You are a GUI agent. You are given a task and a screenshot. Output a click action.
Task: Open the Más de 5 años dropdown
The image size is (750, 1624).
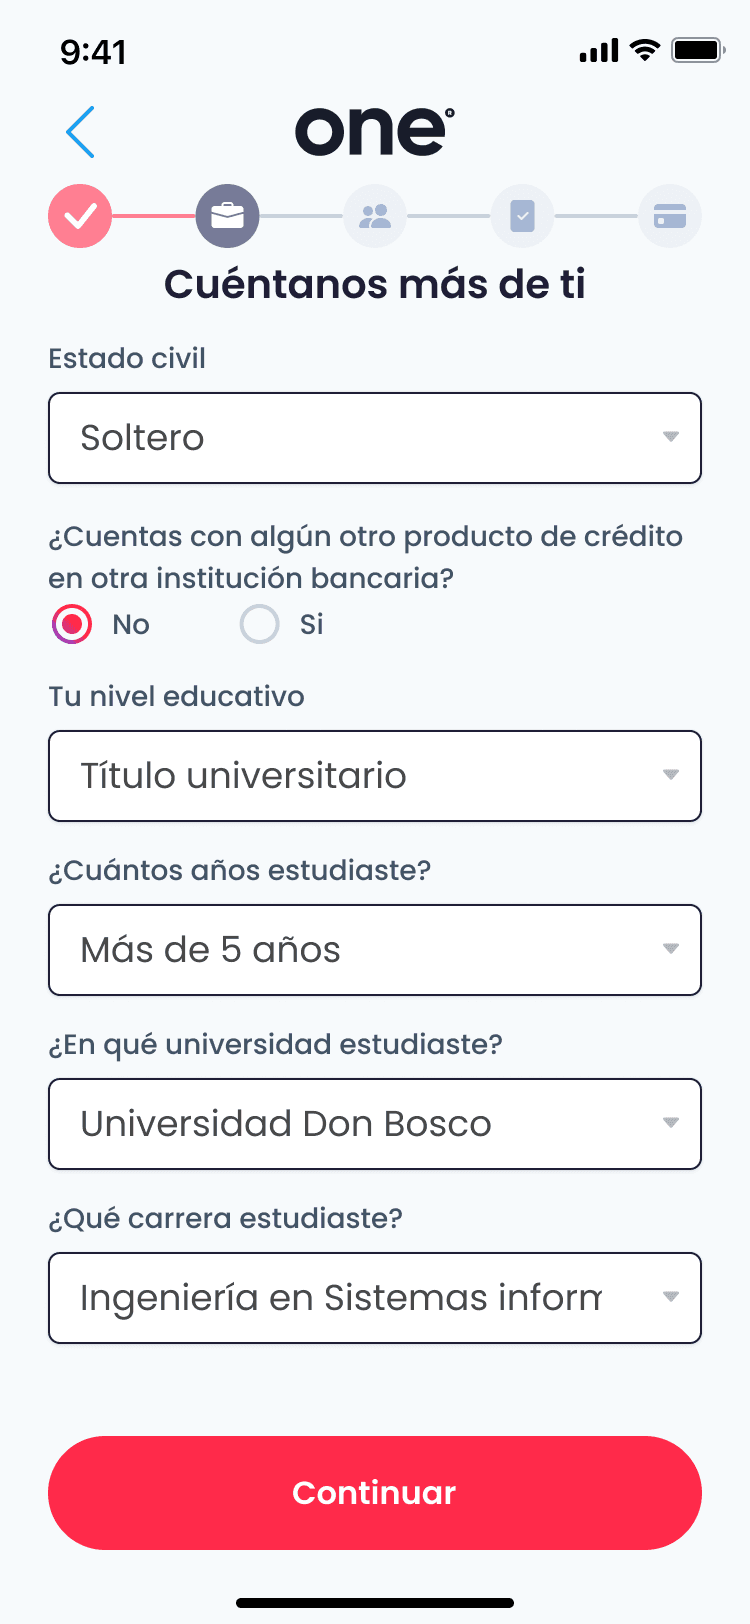tap(375, 950)
